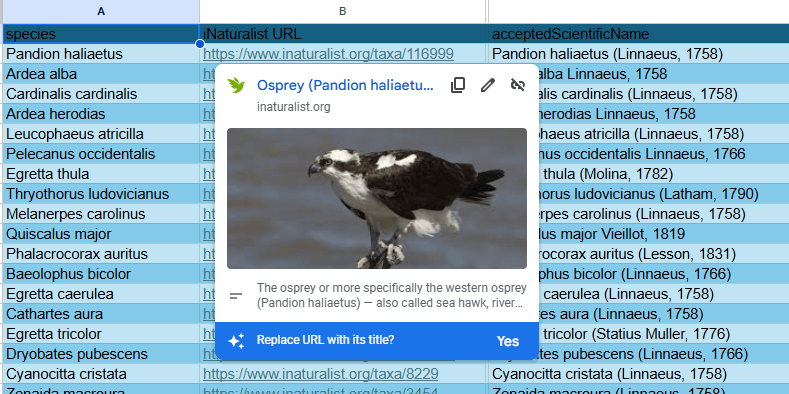The width and height of the screenshot is (789, 394).
Task: Click the sparkle icon beside Replace URL prompt
Action: (236, 341)
